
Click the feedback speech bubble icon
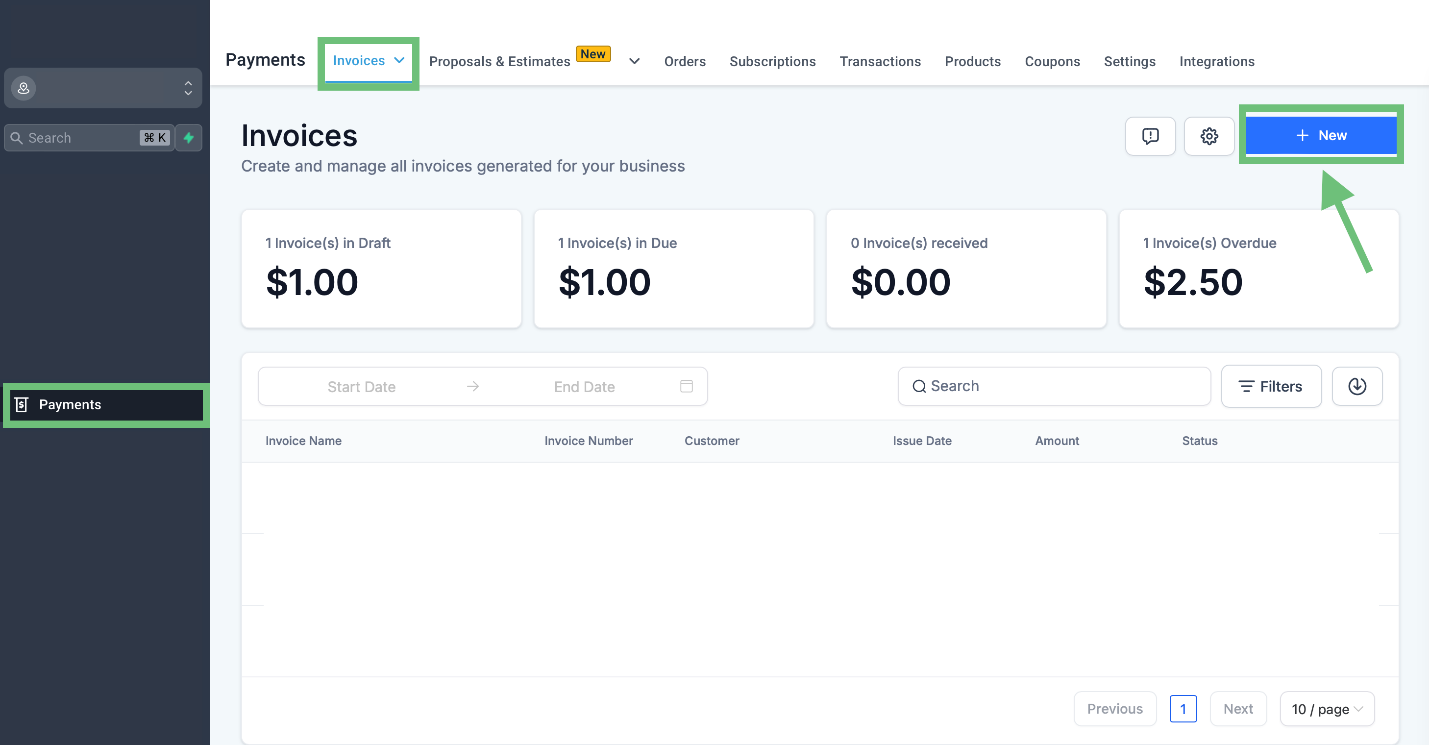tap(1150, 136)
